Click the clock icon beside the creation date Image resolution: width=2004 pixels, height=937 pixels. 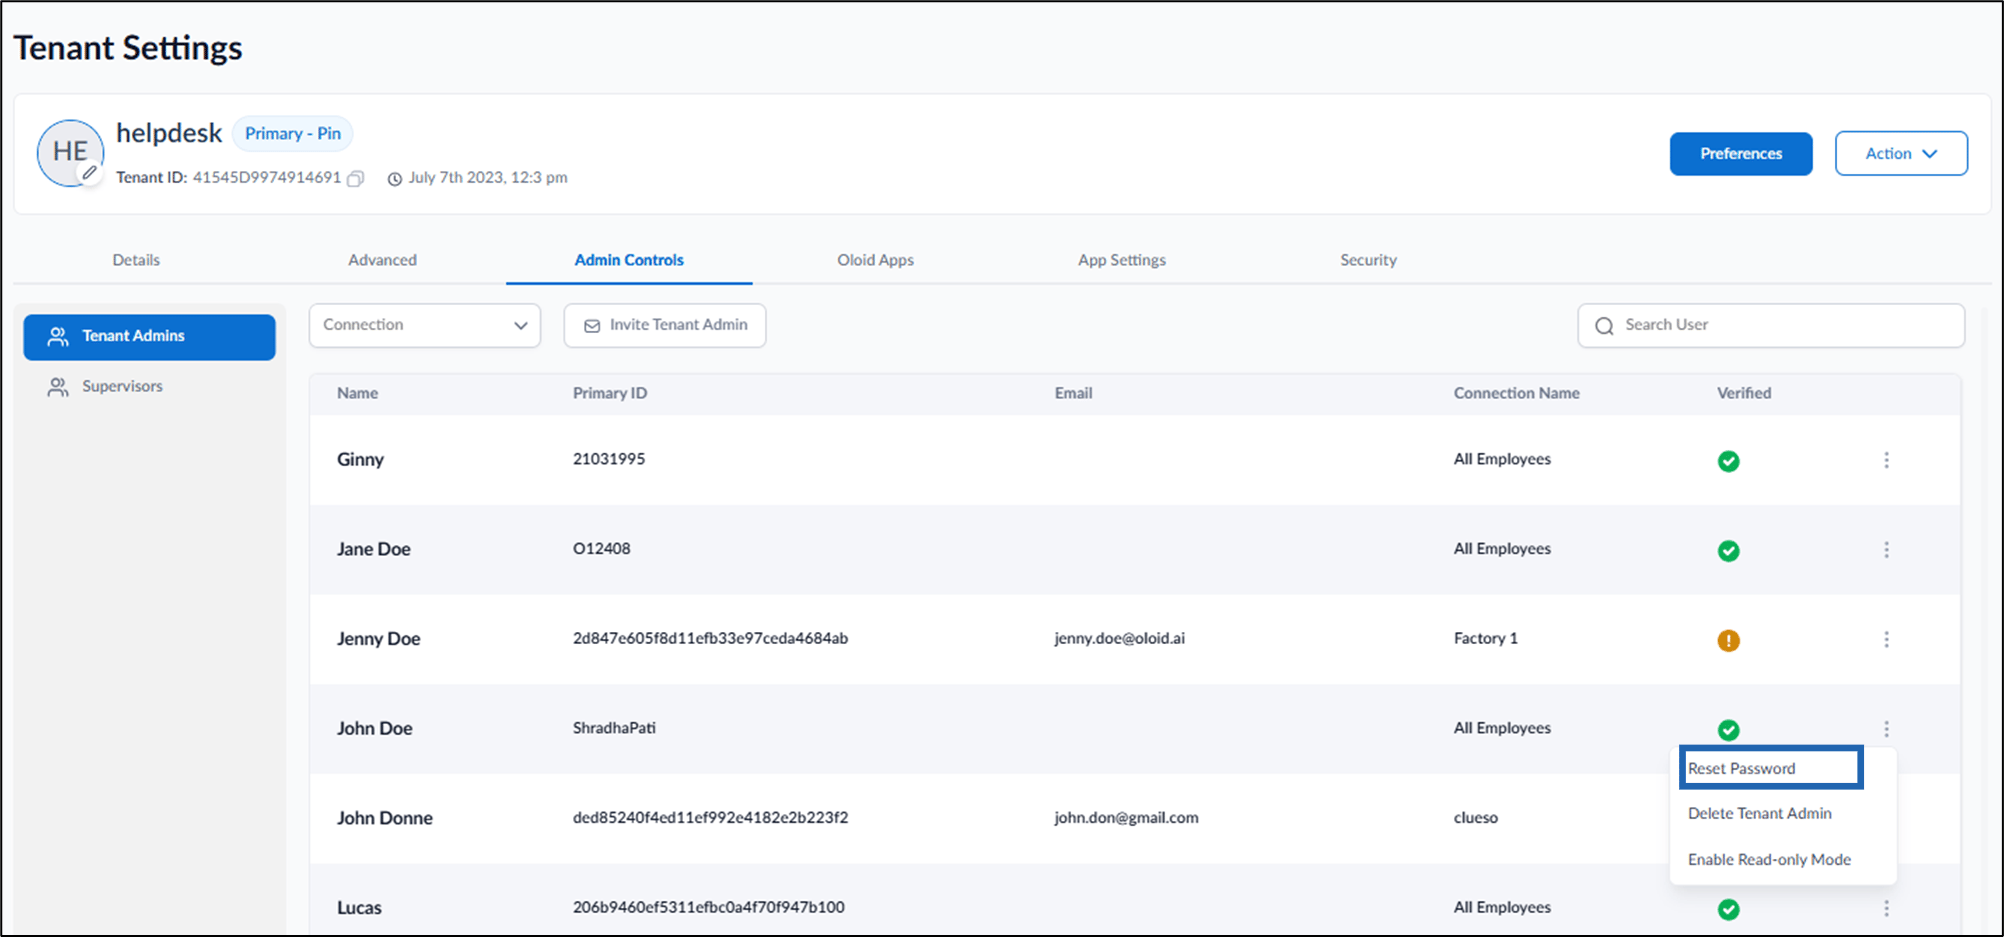click(395, 179)
